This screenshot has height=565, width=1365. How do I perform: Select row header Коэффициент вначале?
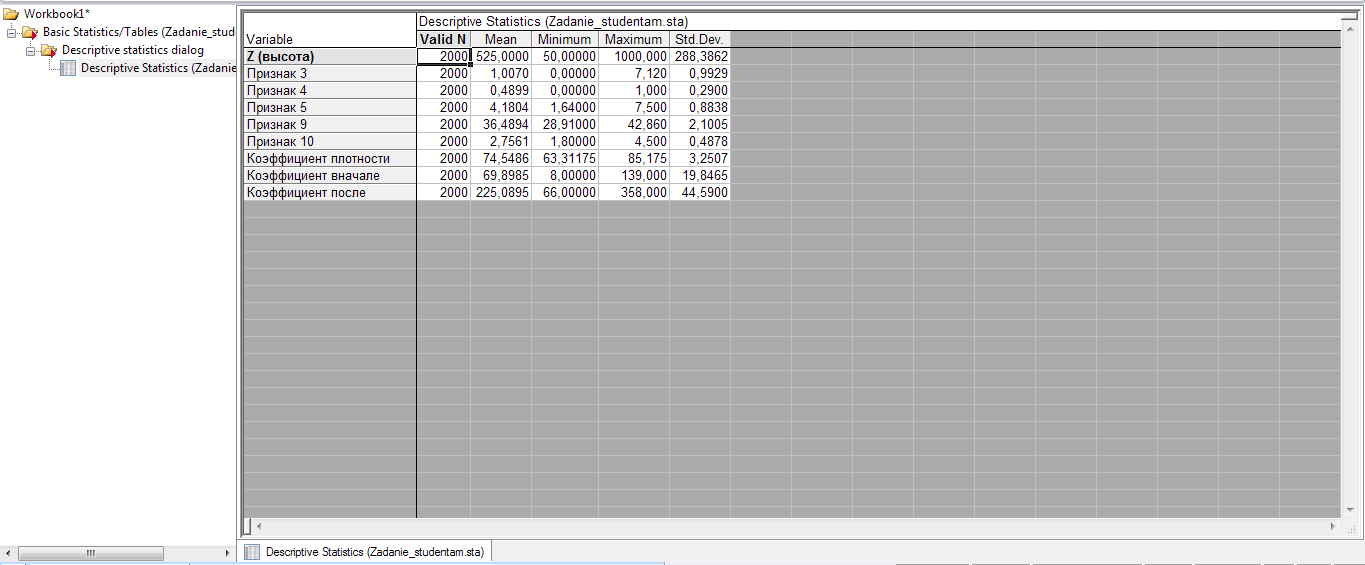330,176
